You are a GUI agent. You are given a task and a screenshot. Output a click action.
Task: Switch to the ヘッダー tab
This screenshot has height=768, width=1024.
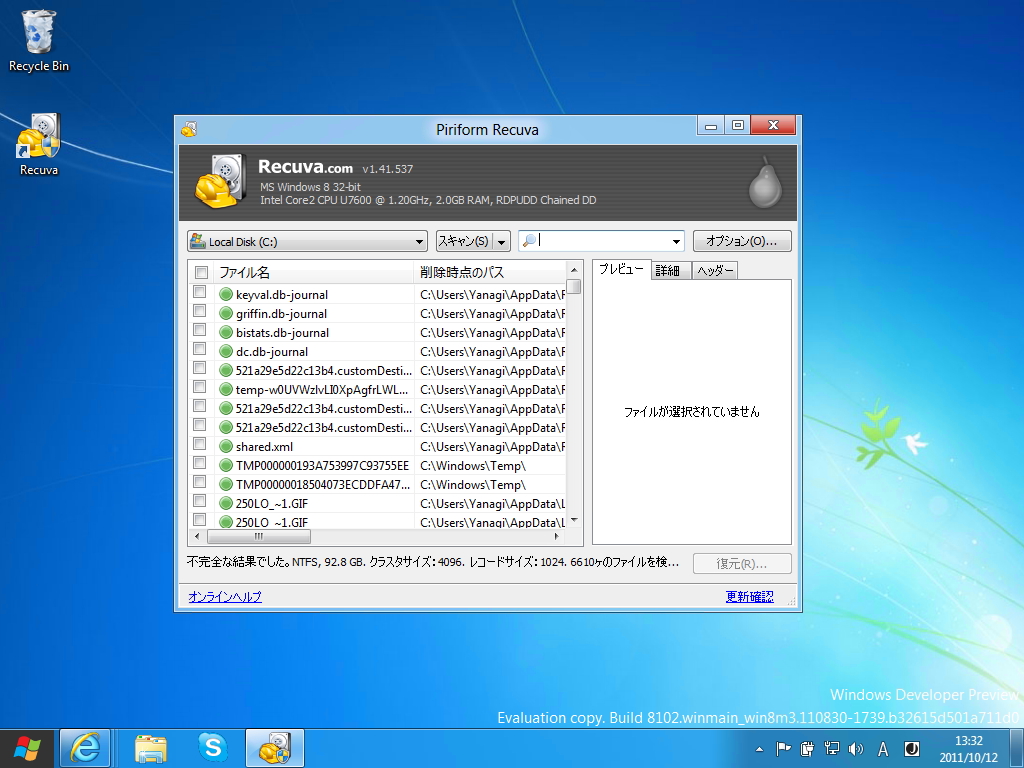coord(713,269)
